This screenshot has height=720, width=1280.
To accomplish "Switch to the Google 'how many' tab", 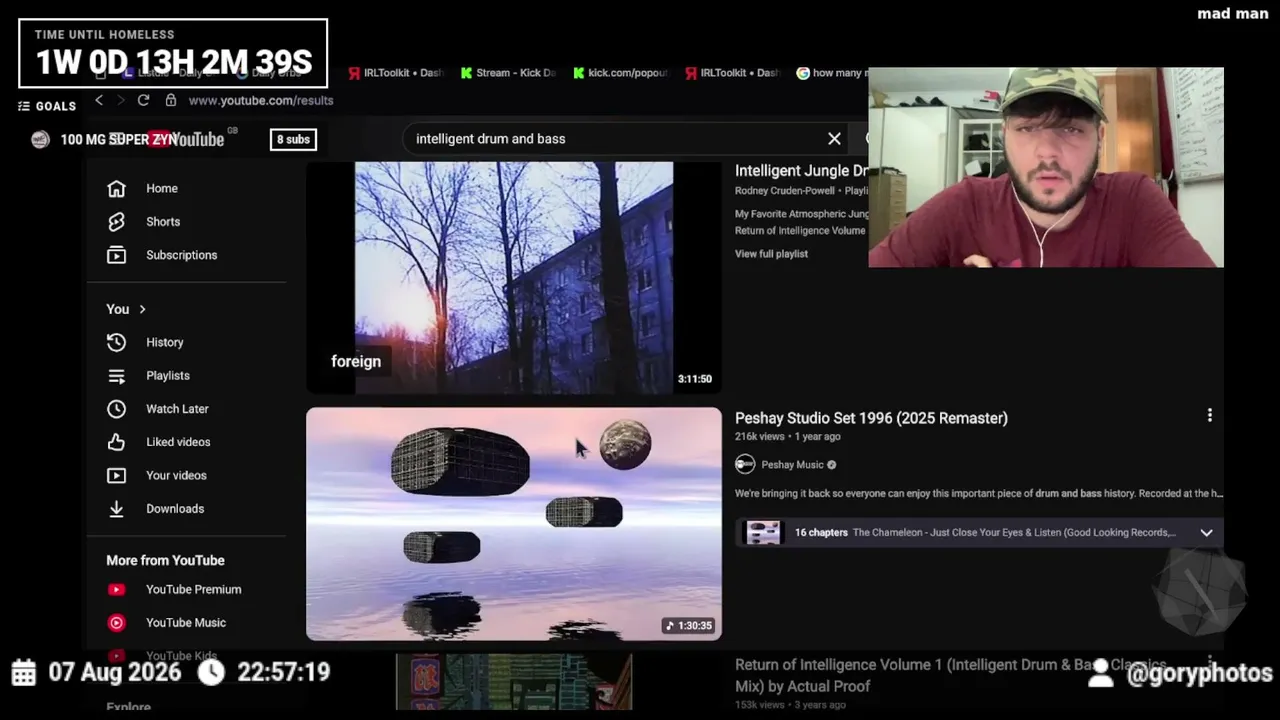I will (832, 73).
